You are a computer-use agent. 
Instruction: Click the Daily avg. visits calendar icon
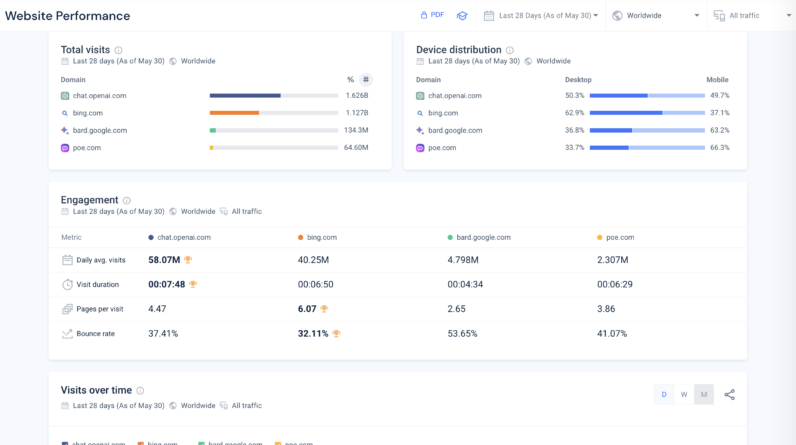tap(66, 260)
